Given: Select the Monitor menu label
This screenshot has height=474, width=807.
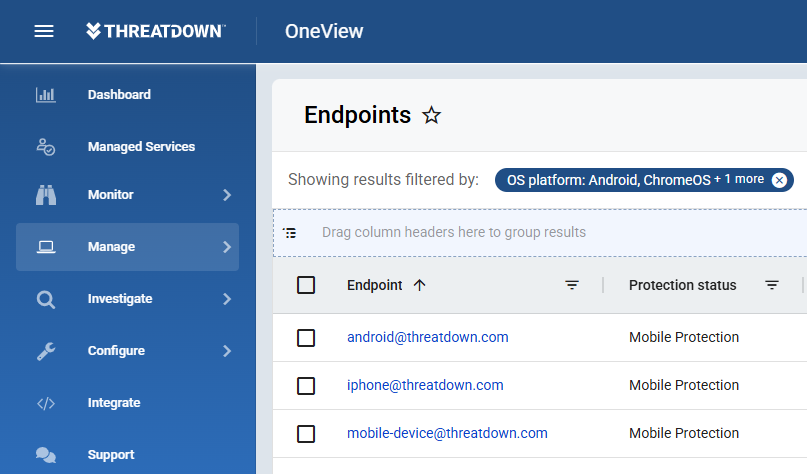Looking at the screenshot, I should tap(111, 195).
